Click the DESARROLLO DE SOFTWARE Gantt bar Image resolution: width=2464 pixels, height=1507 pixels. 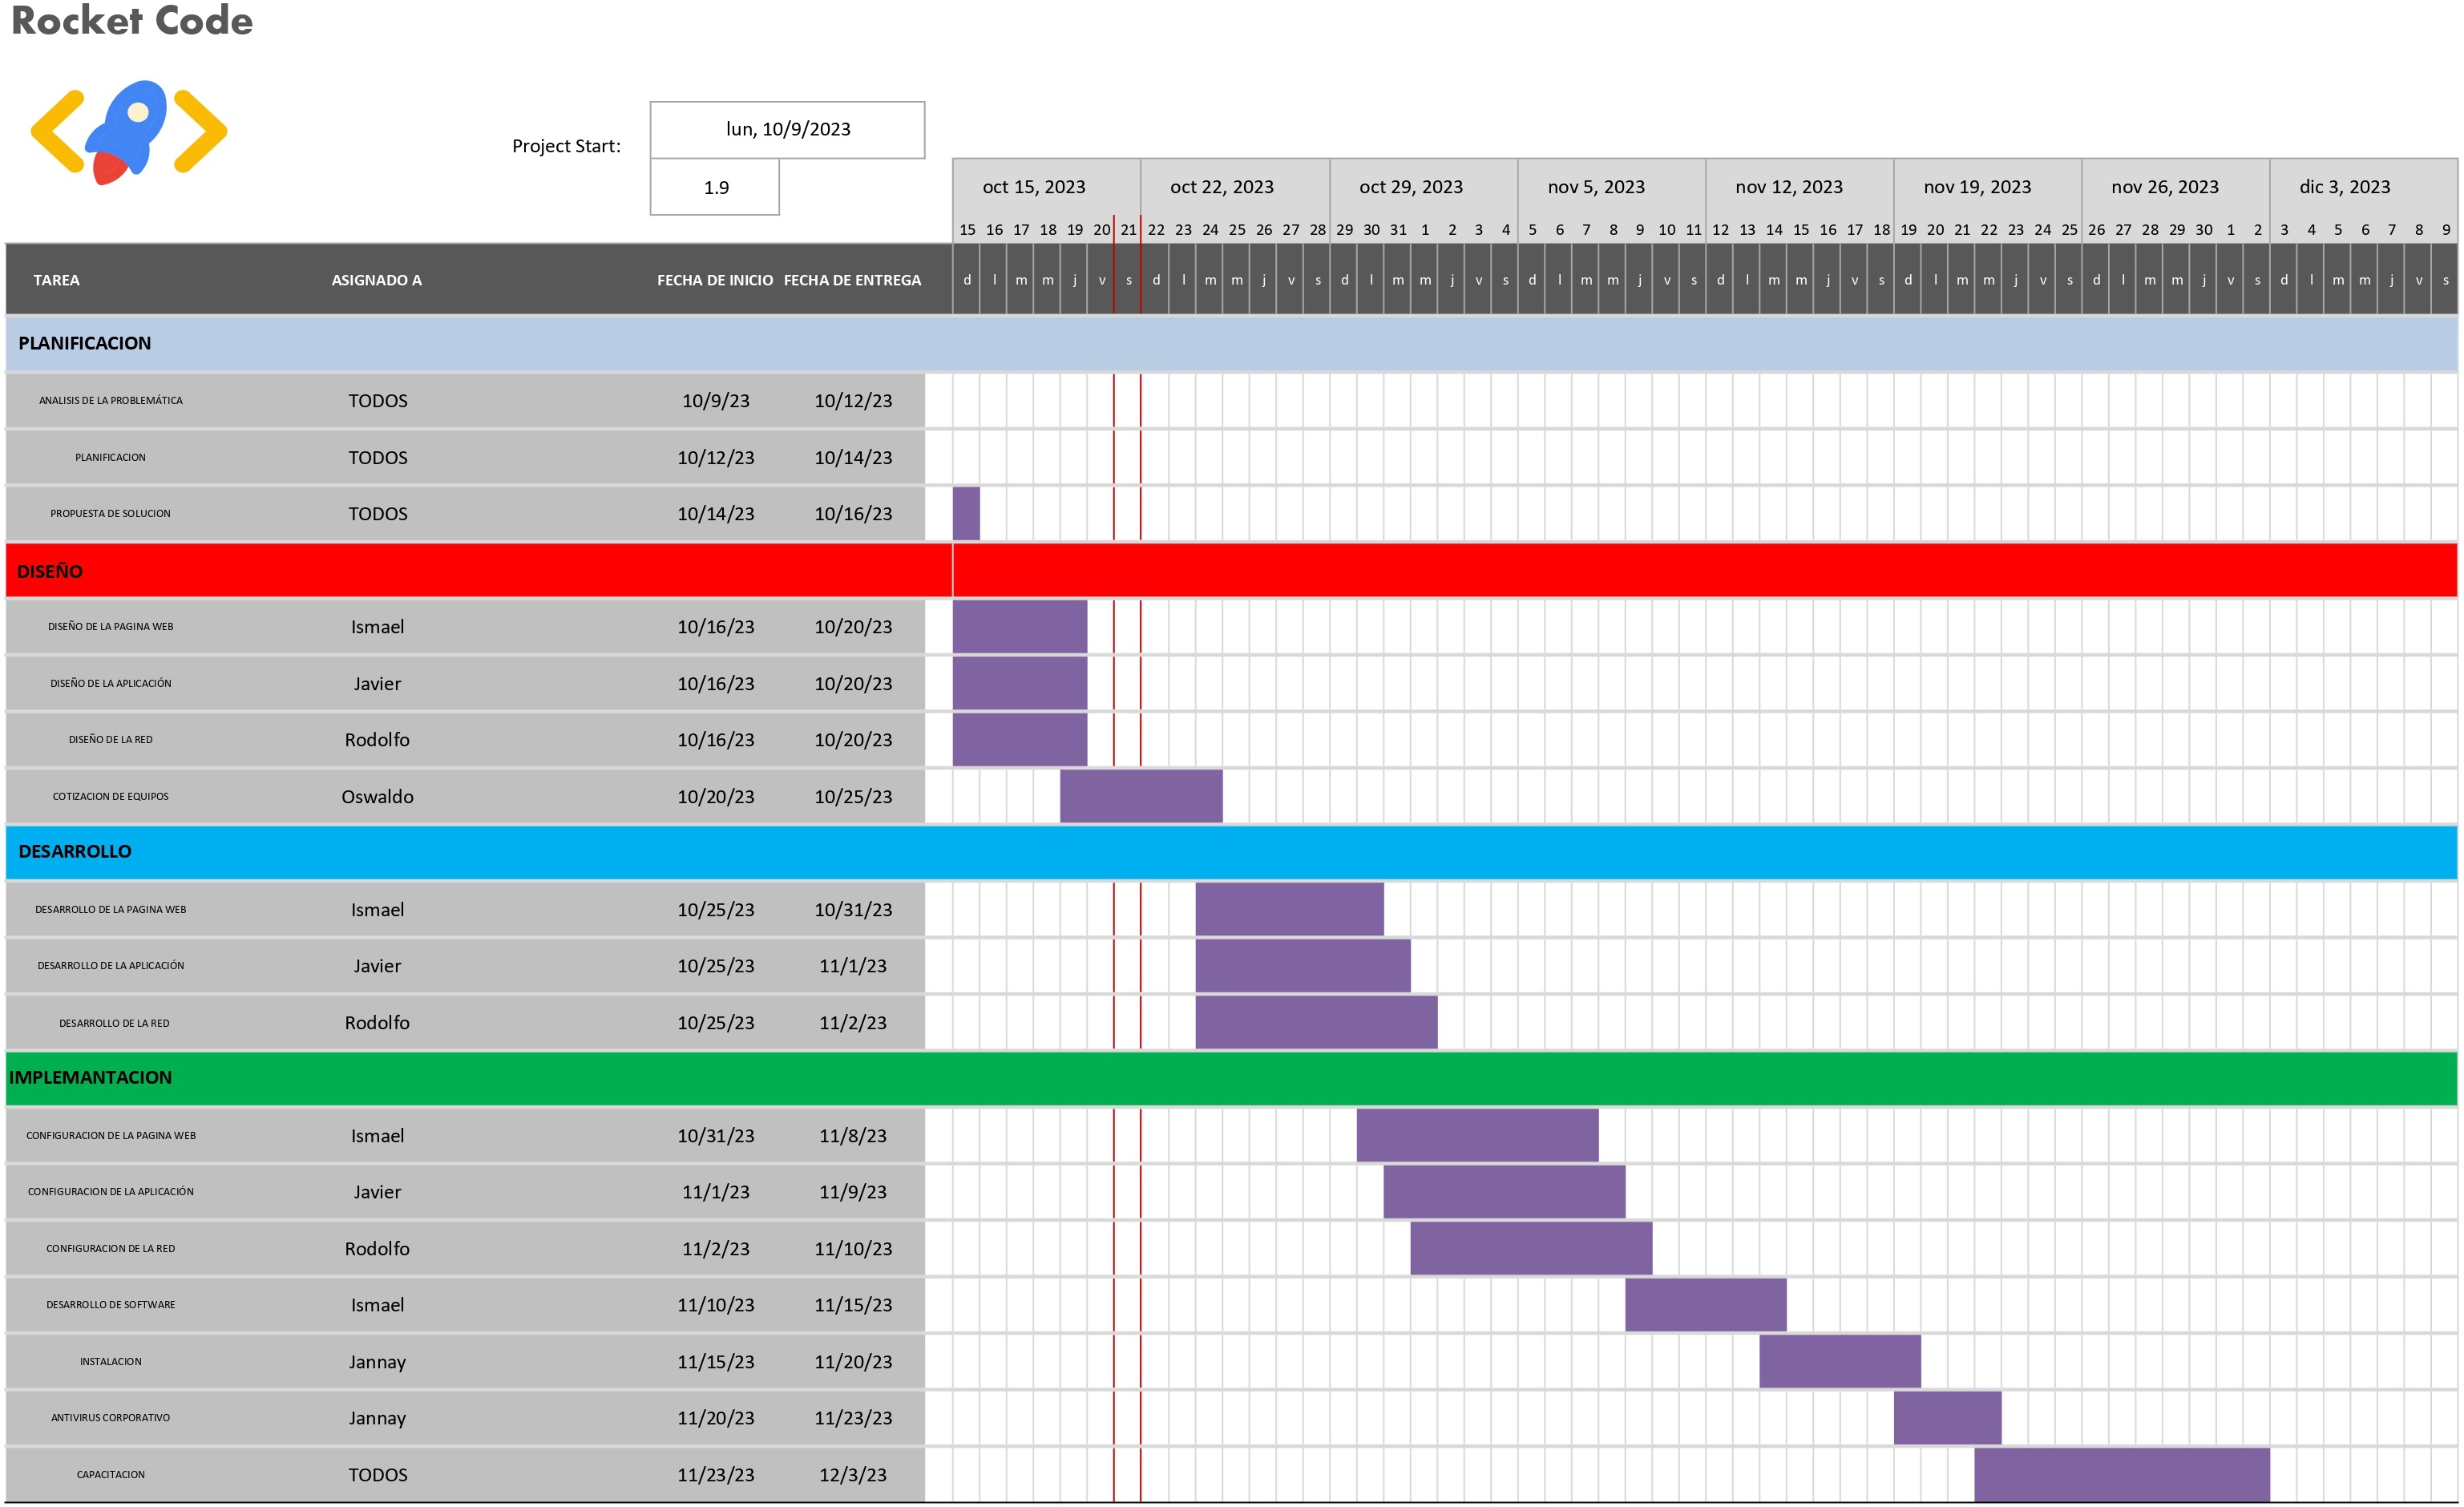1706,1304
